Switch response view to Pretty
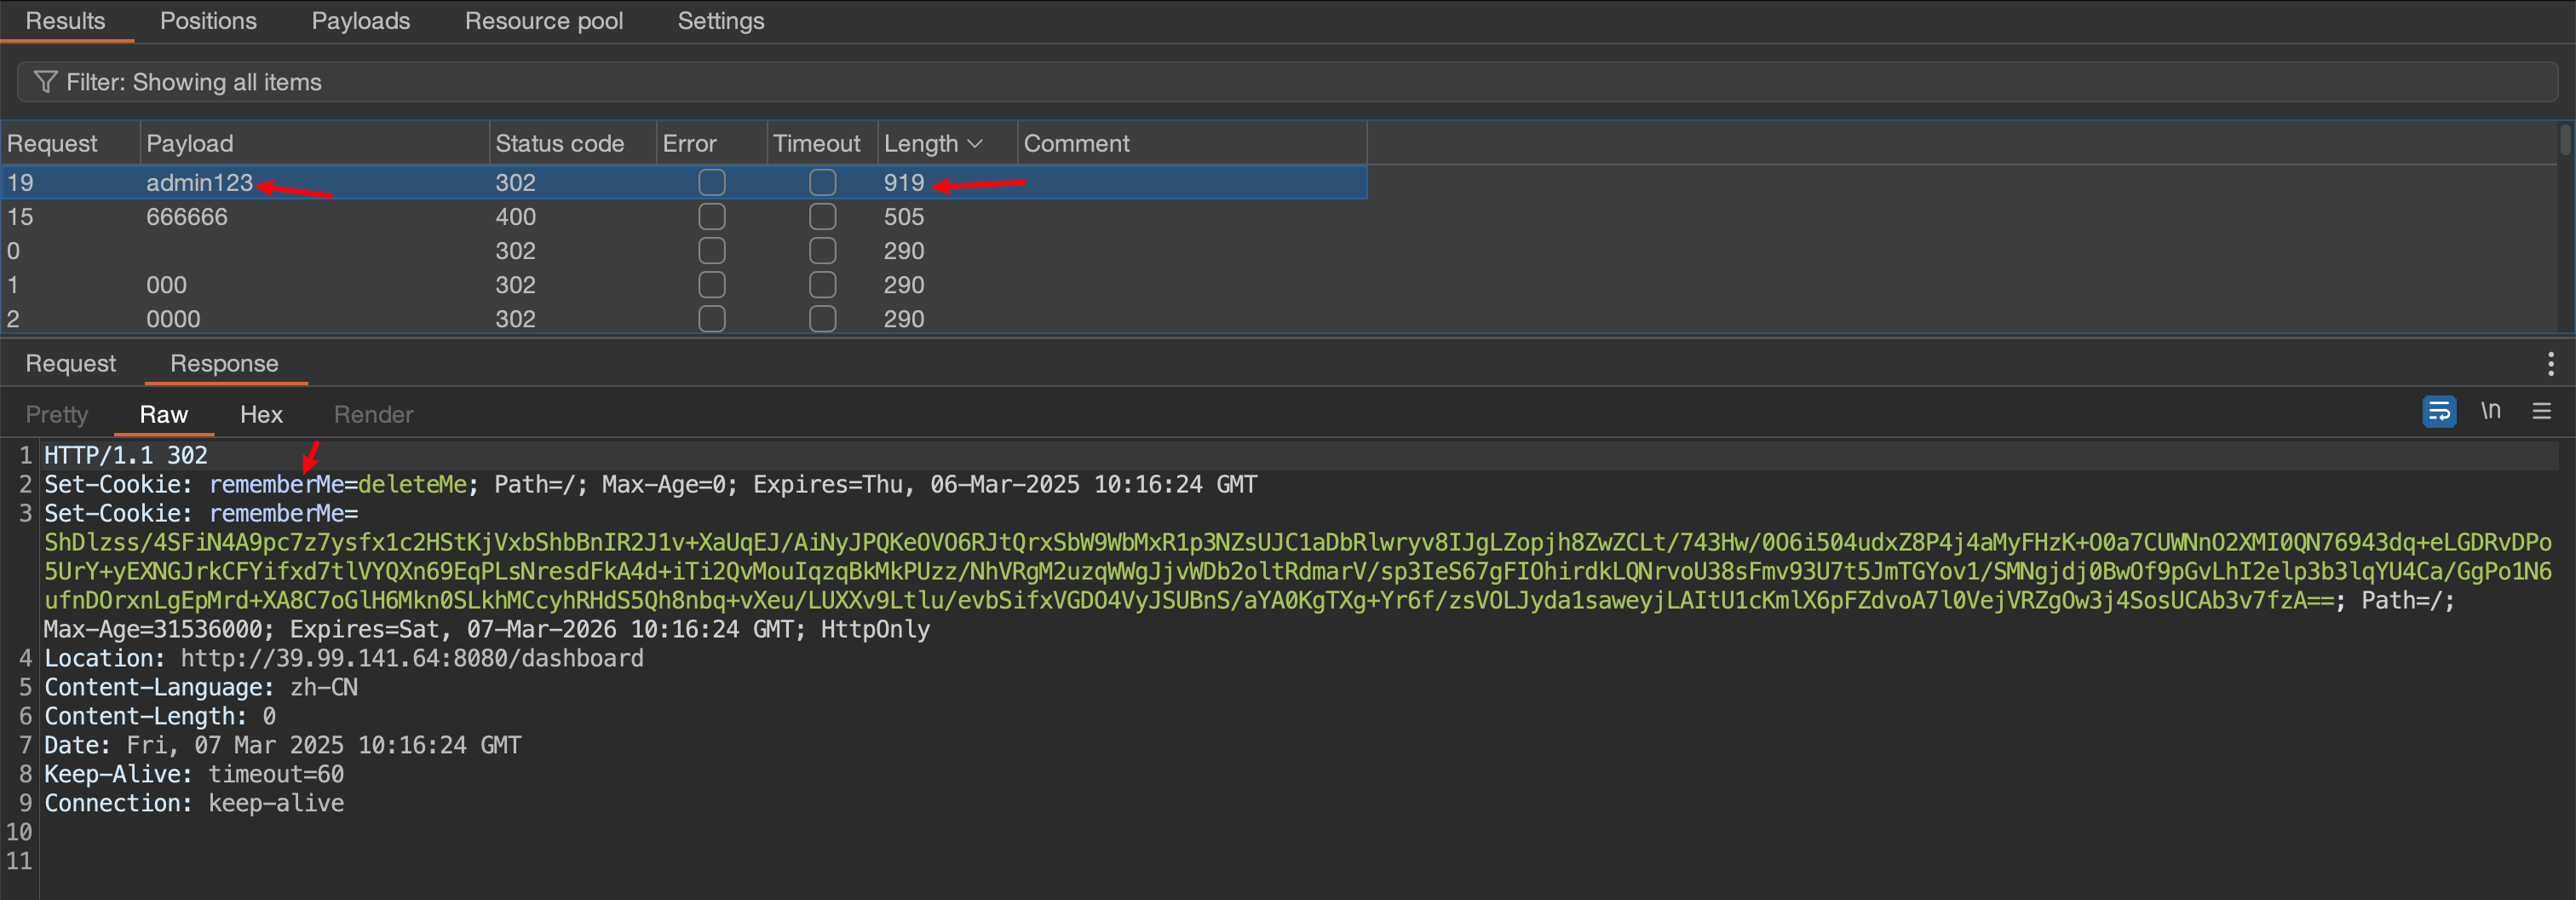Image resolution: width=2576 pixels, height=900 pixels. (x=57, y=415)
